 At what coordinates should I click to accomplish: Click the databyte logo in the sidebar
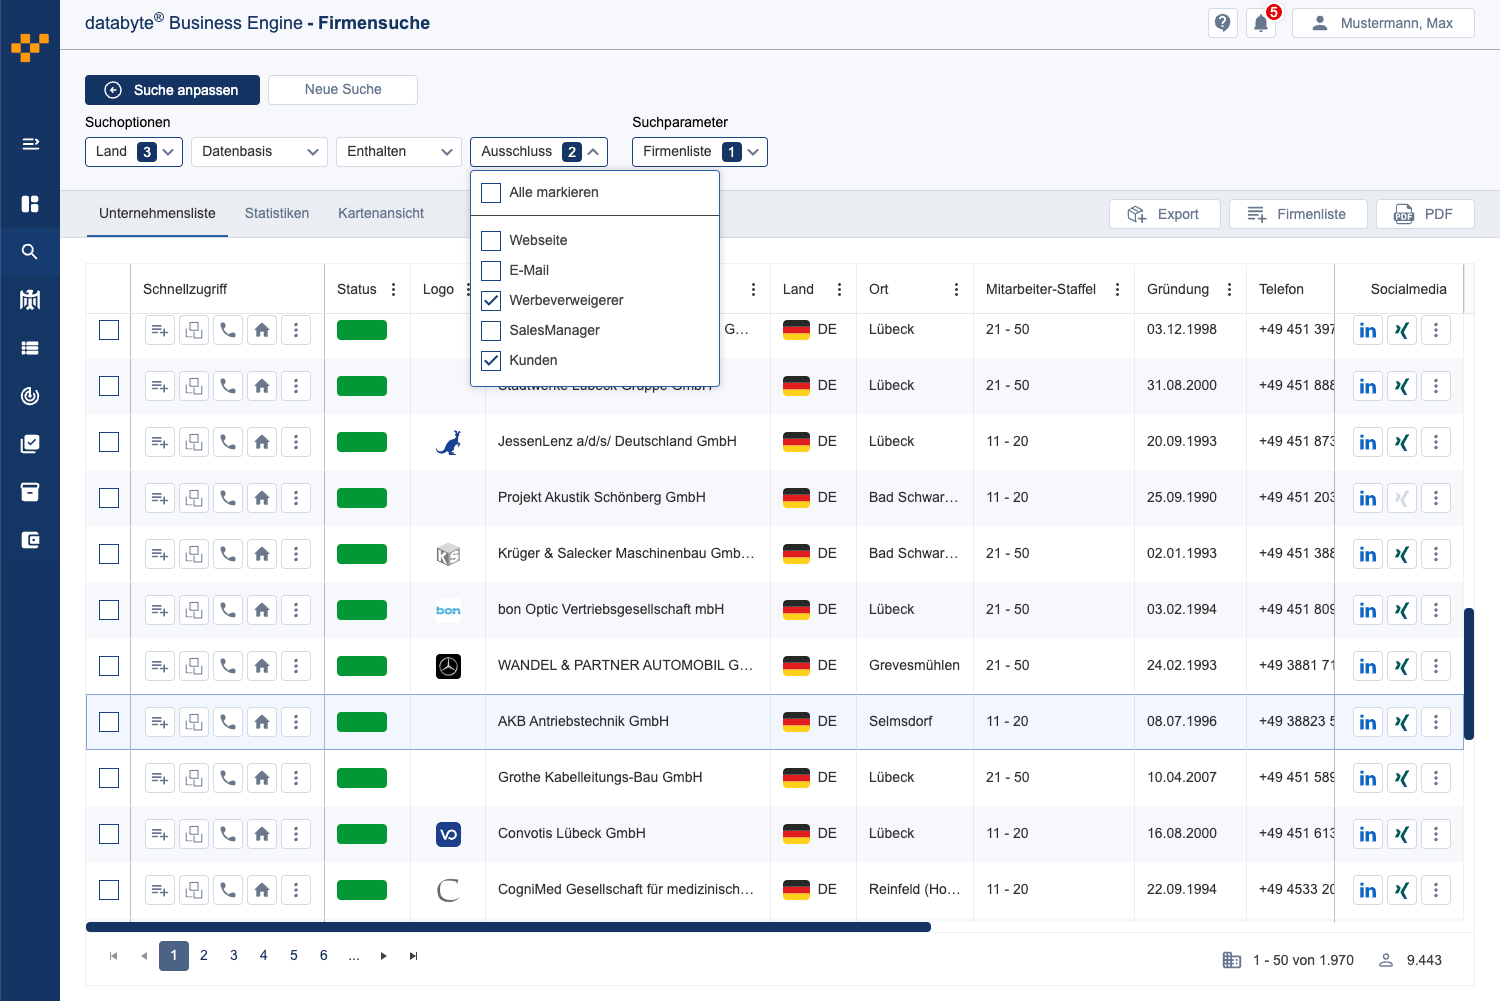30,47
